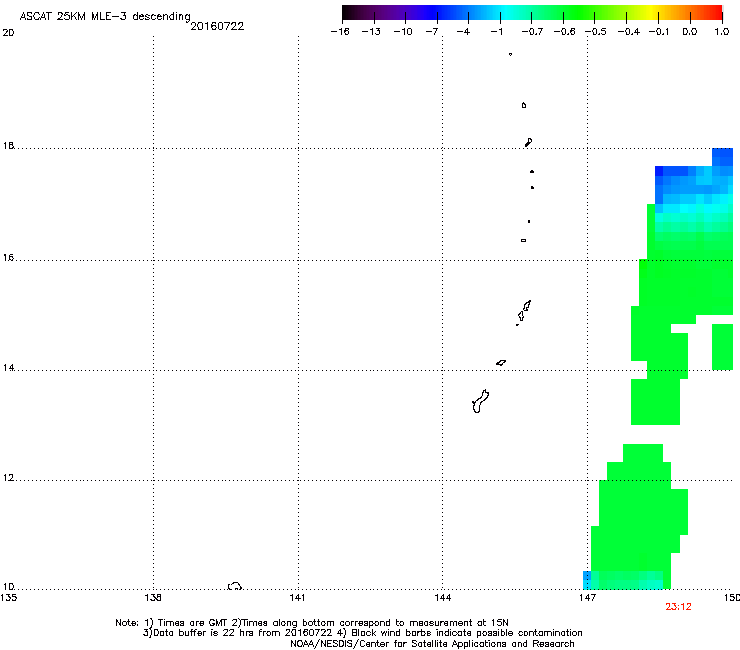Click the '1.0' color bar label

(722, 32)
